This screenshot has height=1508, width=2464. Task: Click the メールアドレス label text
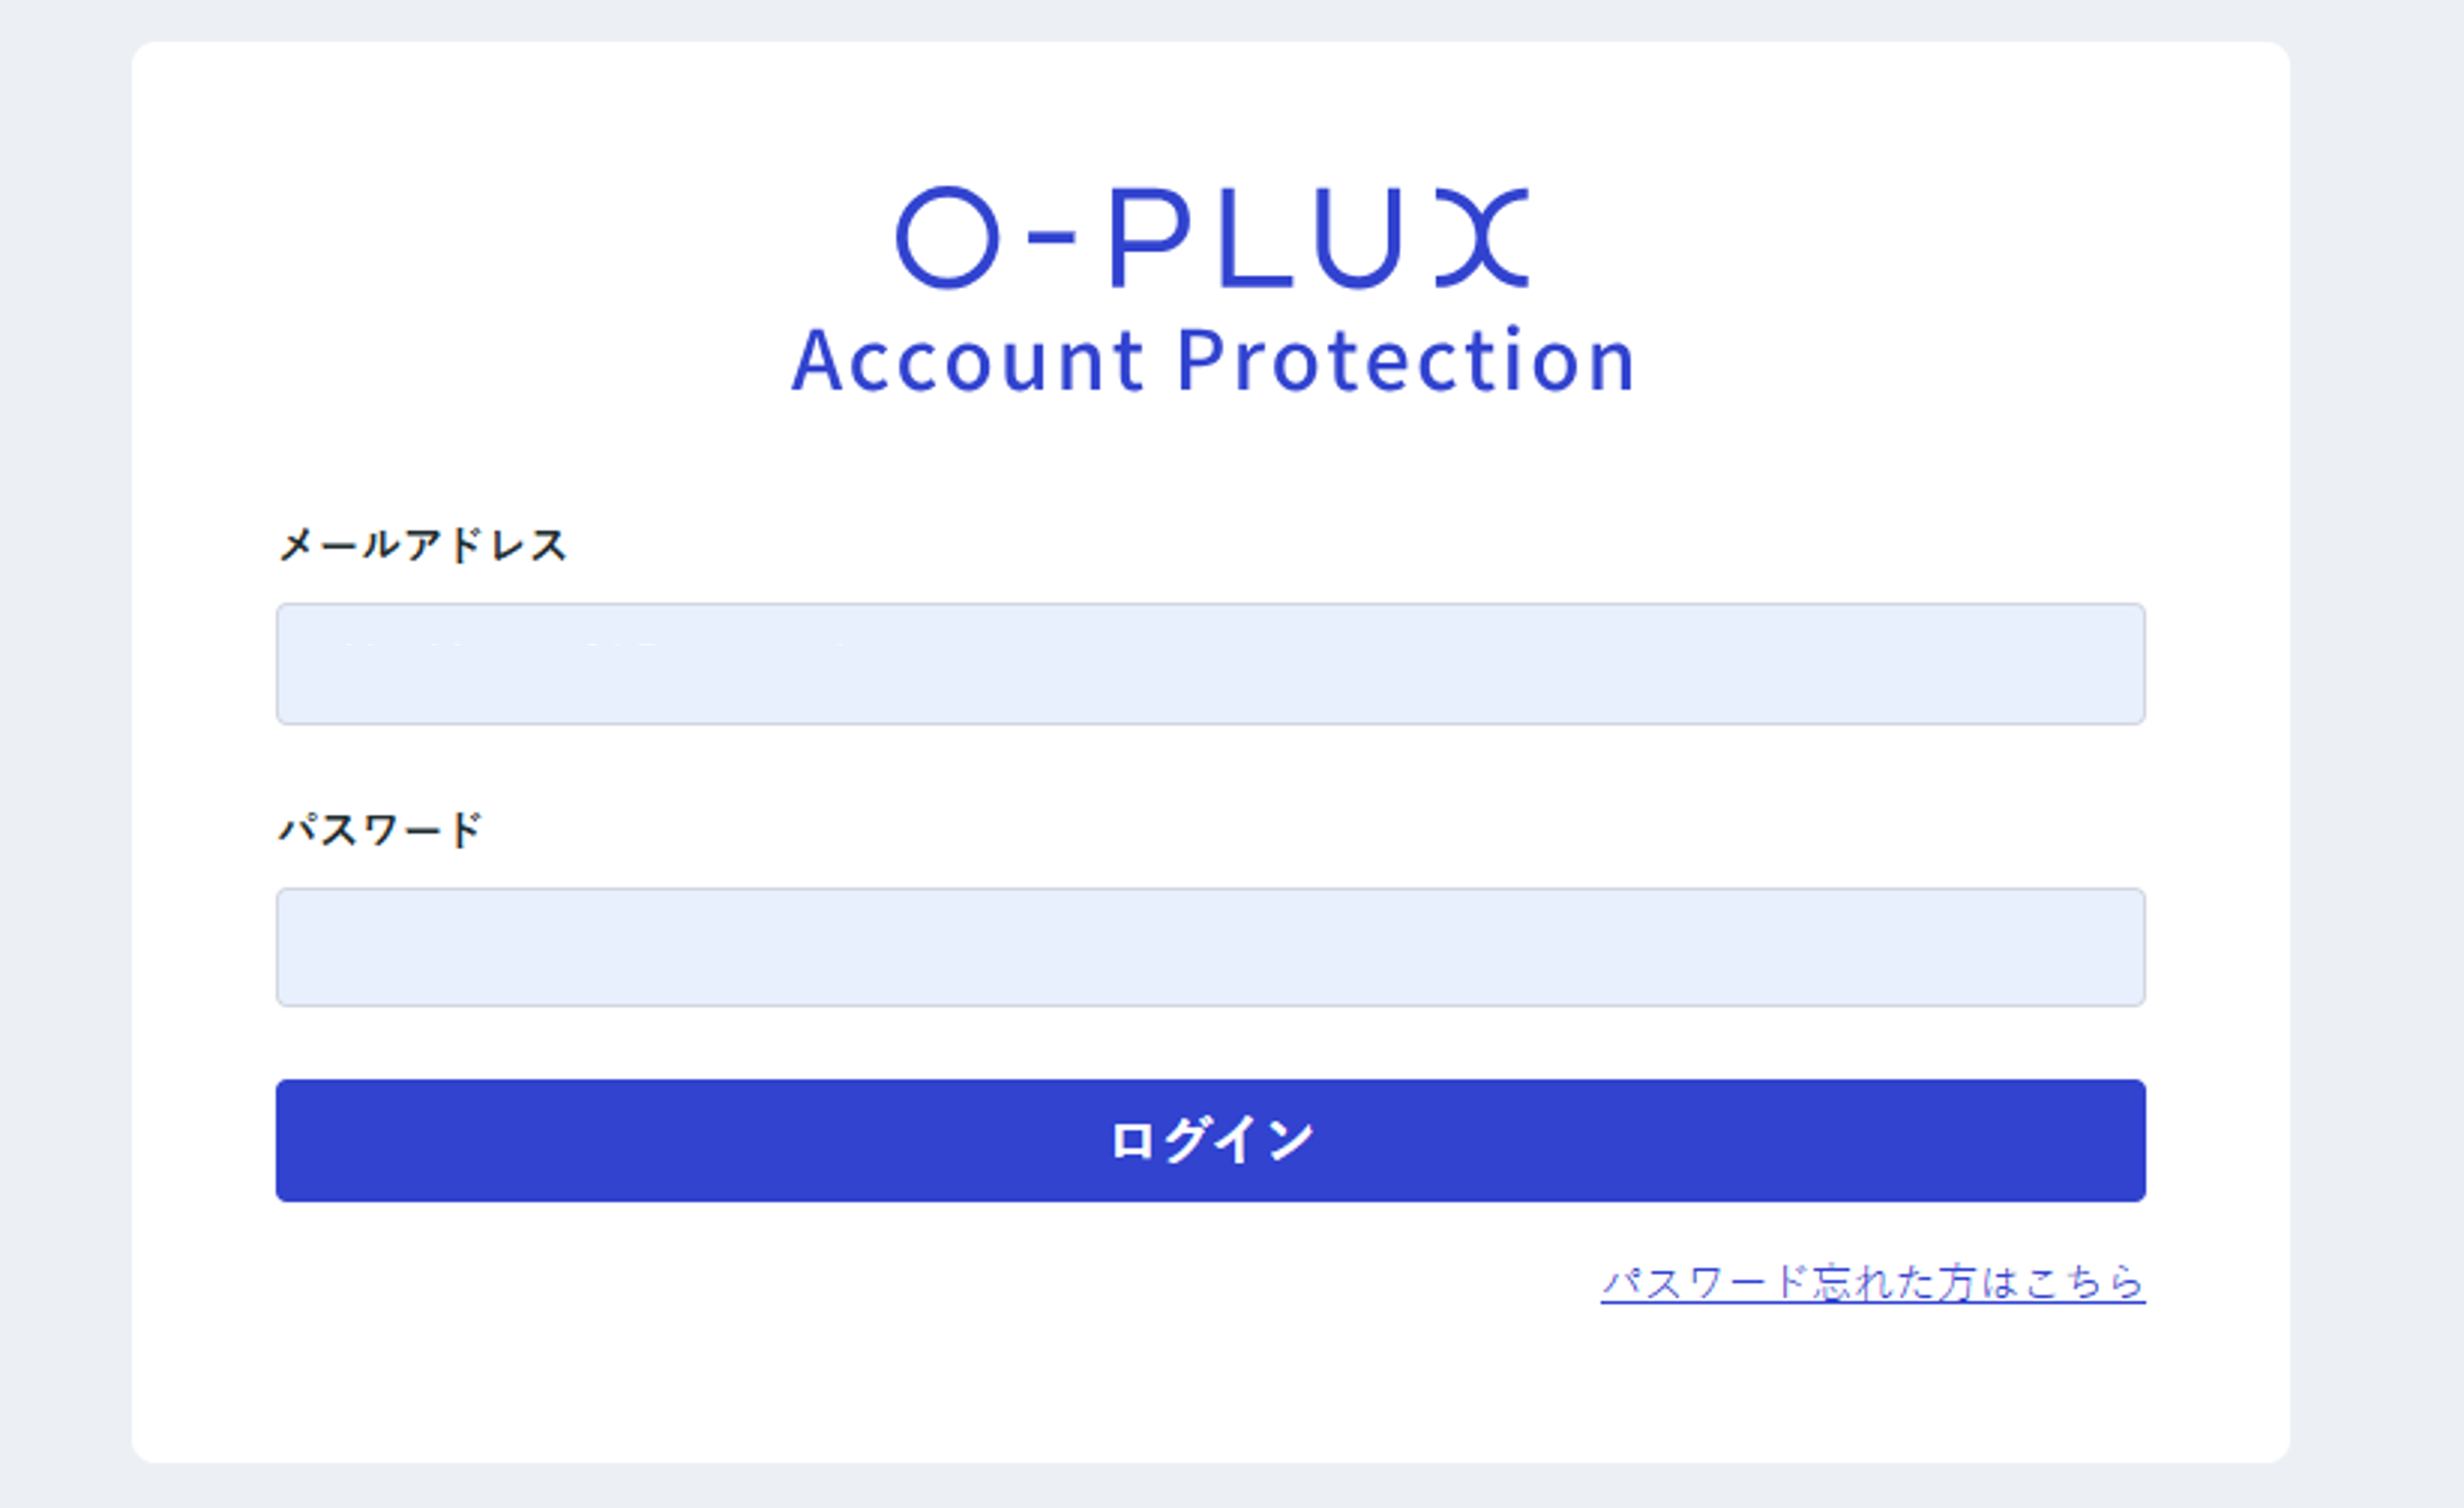coord(422,546)
